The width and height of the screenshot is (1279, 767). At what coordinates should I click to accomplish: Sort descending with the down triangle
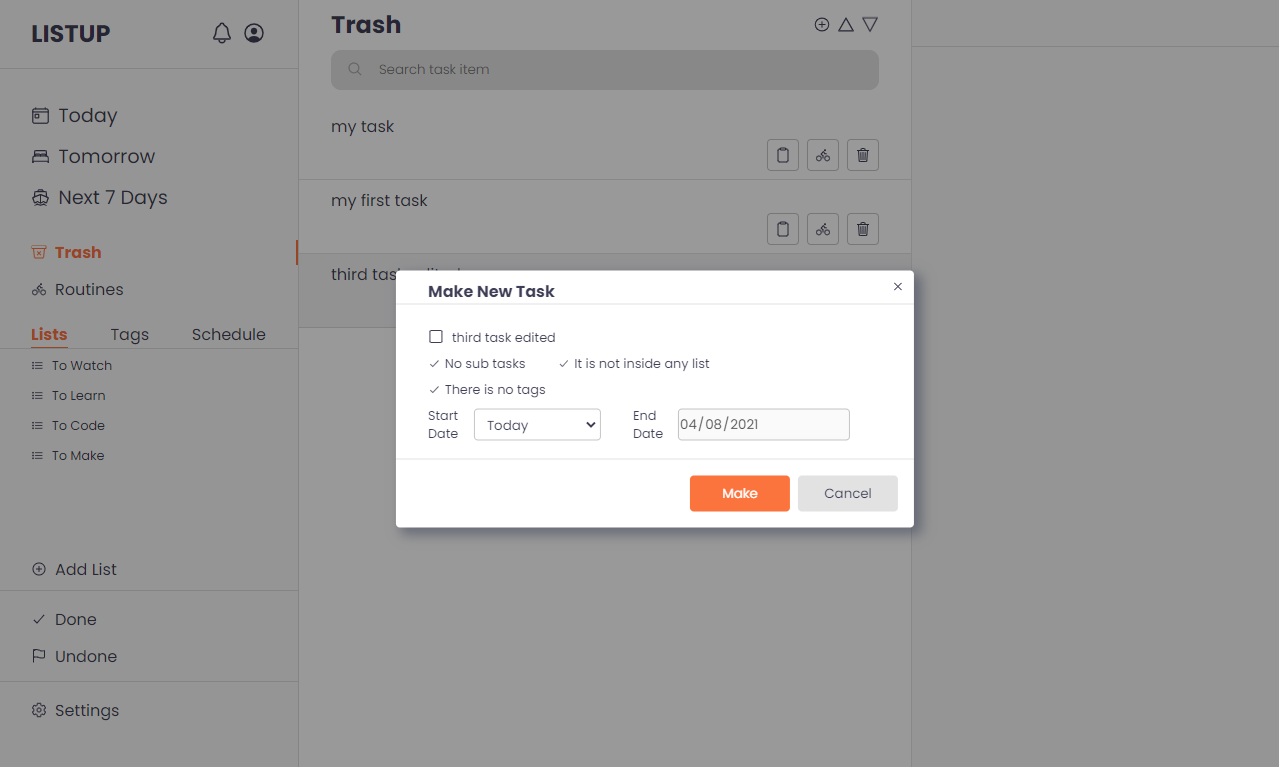pos(870,24)
